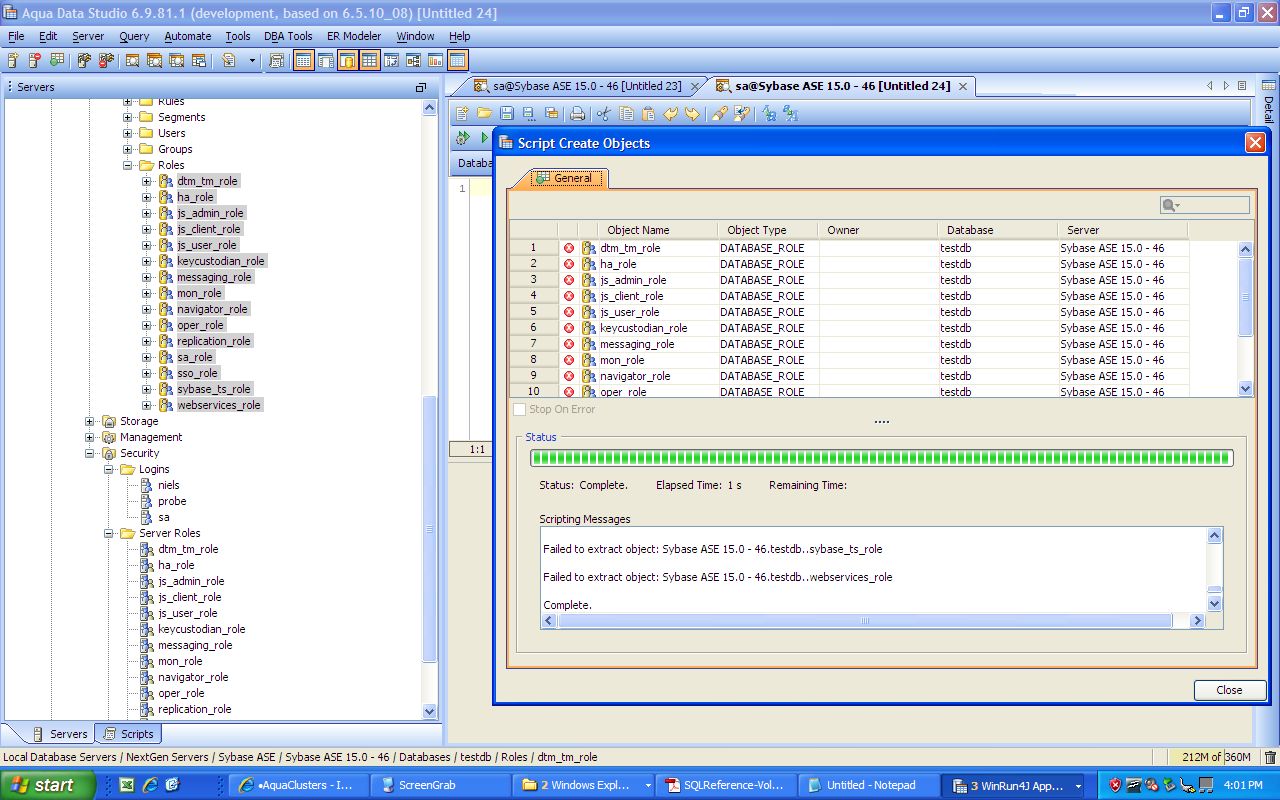The image size is (1280, 800).
Task: Click the green Execute arrows icon
Action: pyautogui.click(x=463, y=138)
